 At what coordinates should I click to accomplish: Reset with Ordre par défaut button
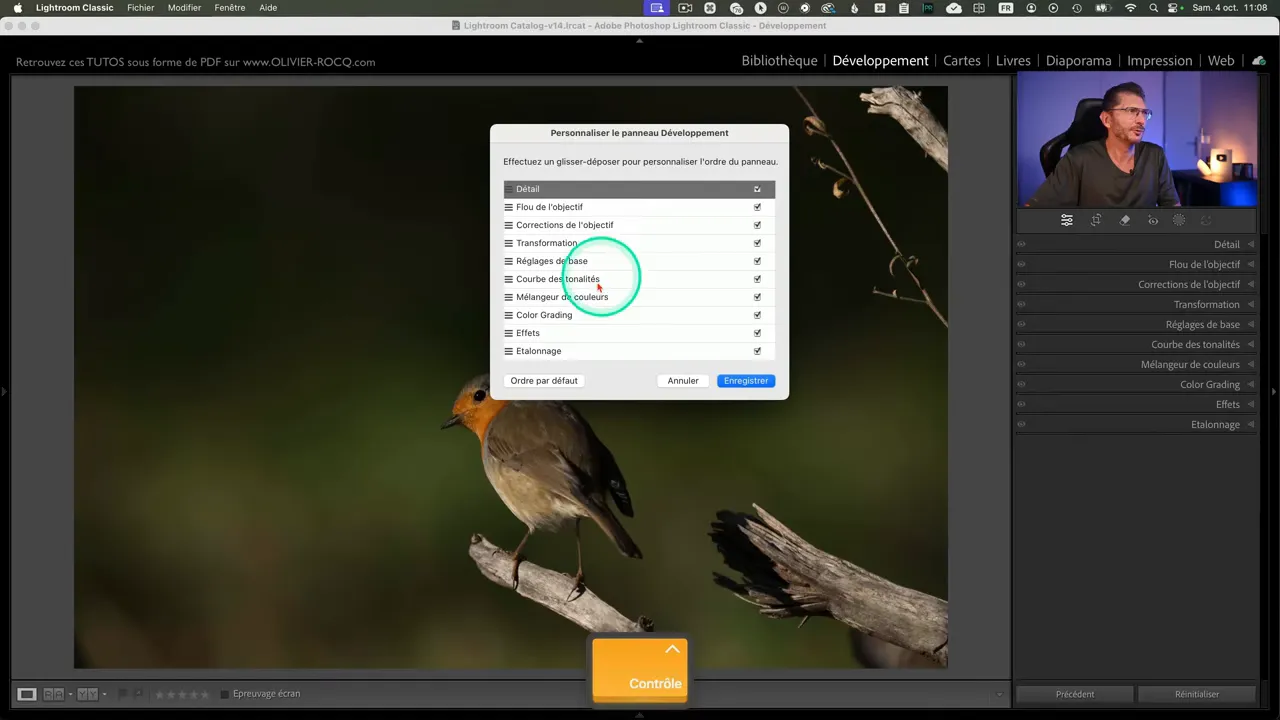tap(544, 381)
